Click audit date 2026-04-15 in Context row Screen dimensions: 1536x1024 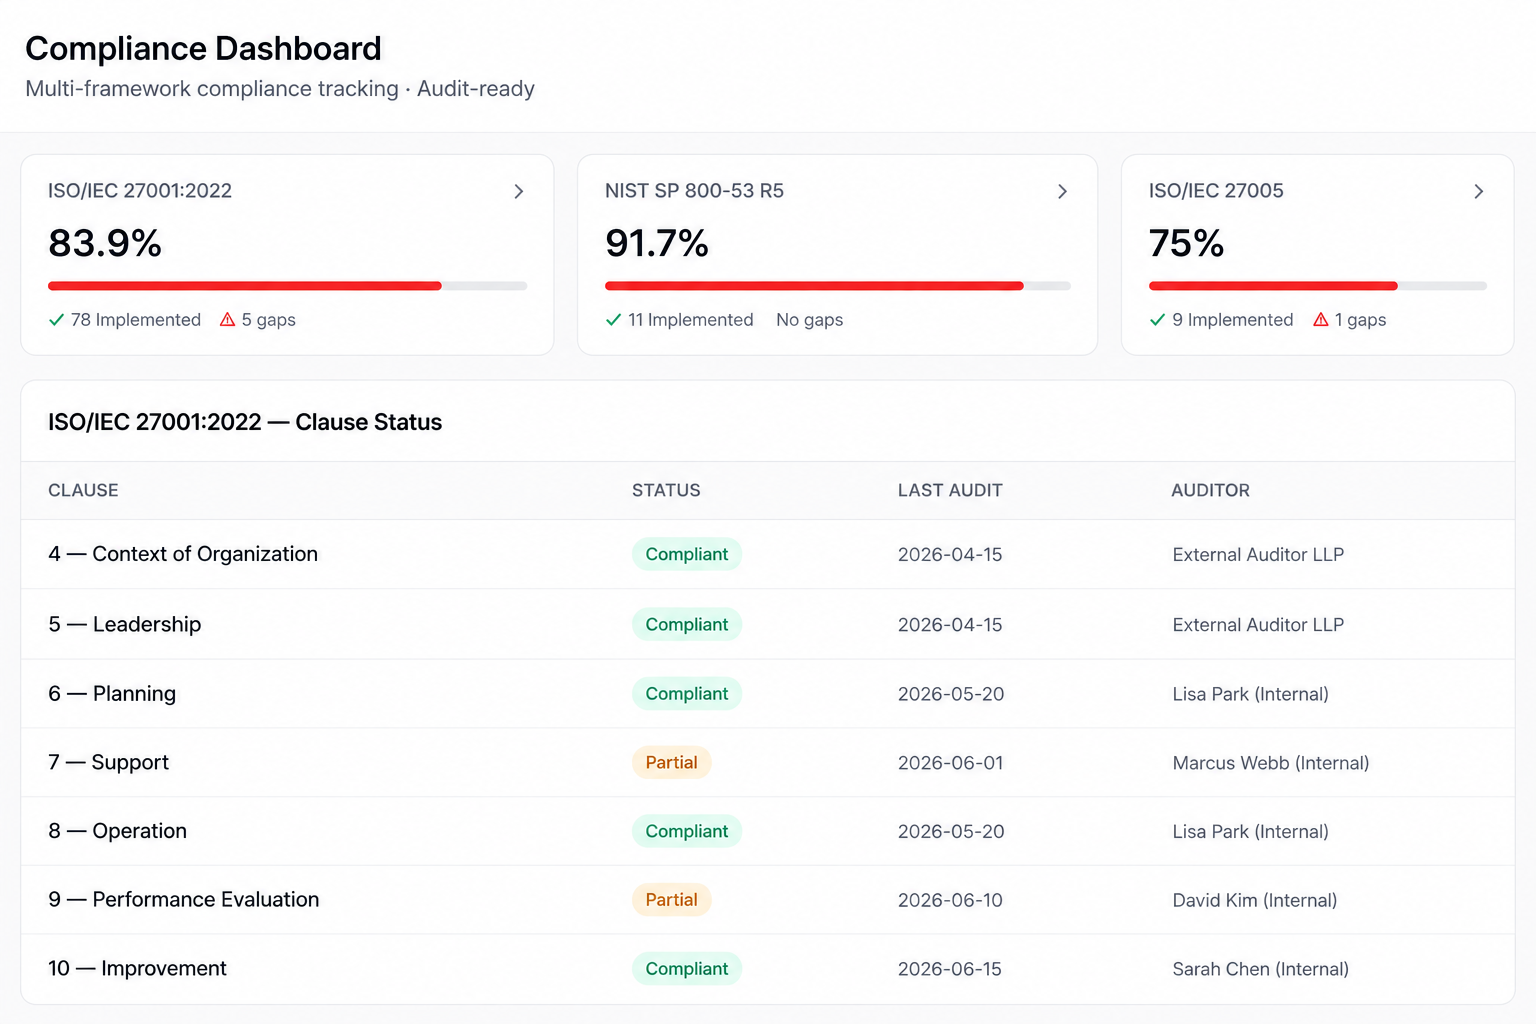point(950,555)
